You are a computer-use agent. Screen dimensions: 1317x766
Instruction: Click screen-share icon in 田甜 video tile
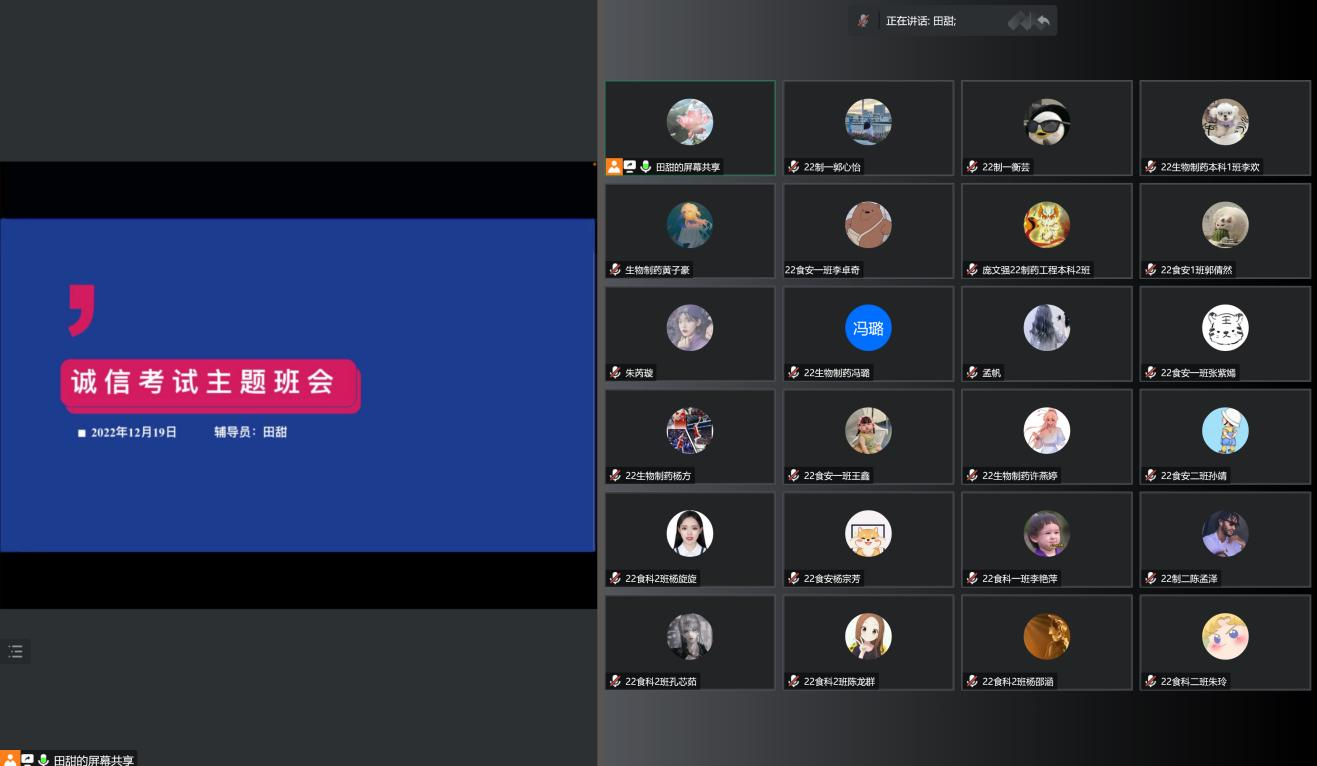[629, 167]
